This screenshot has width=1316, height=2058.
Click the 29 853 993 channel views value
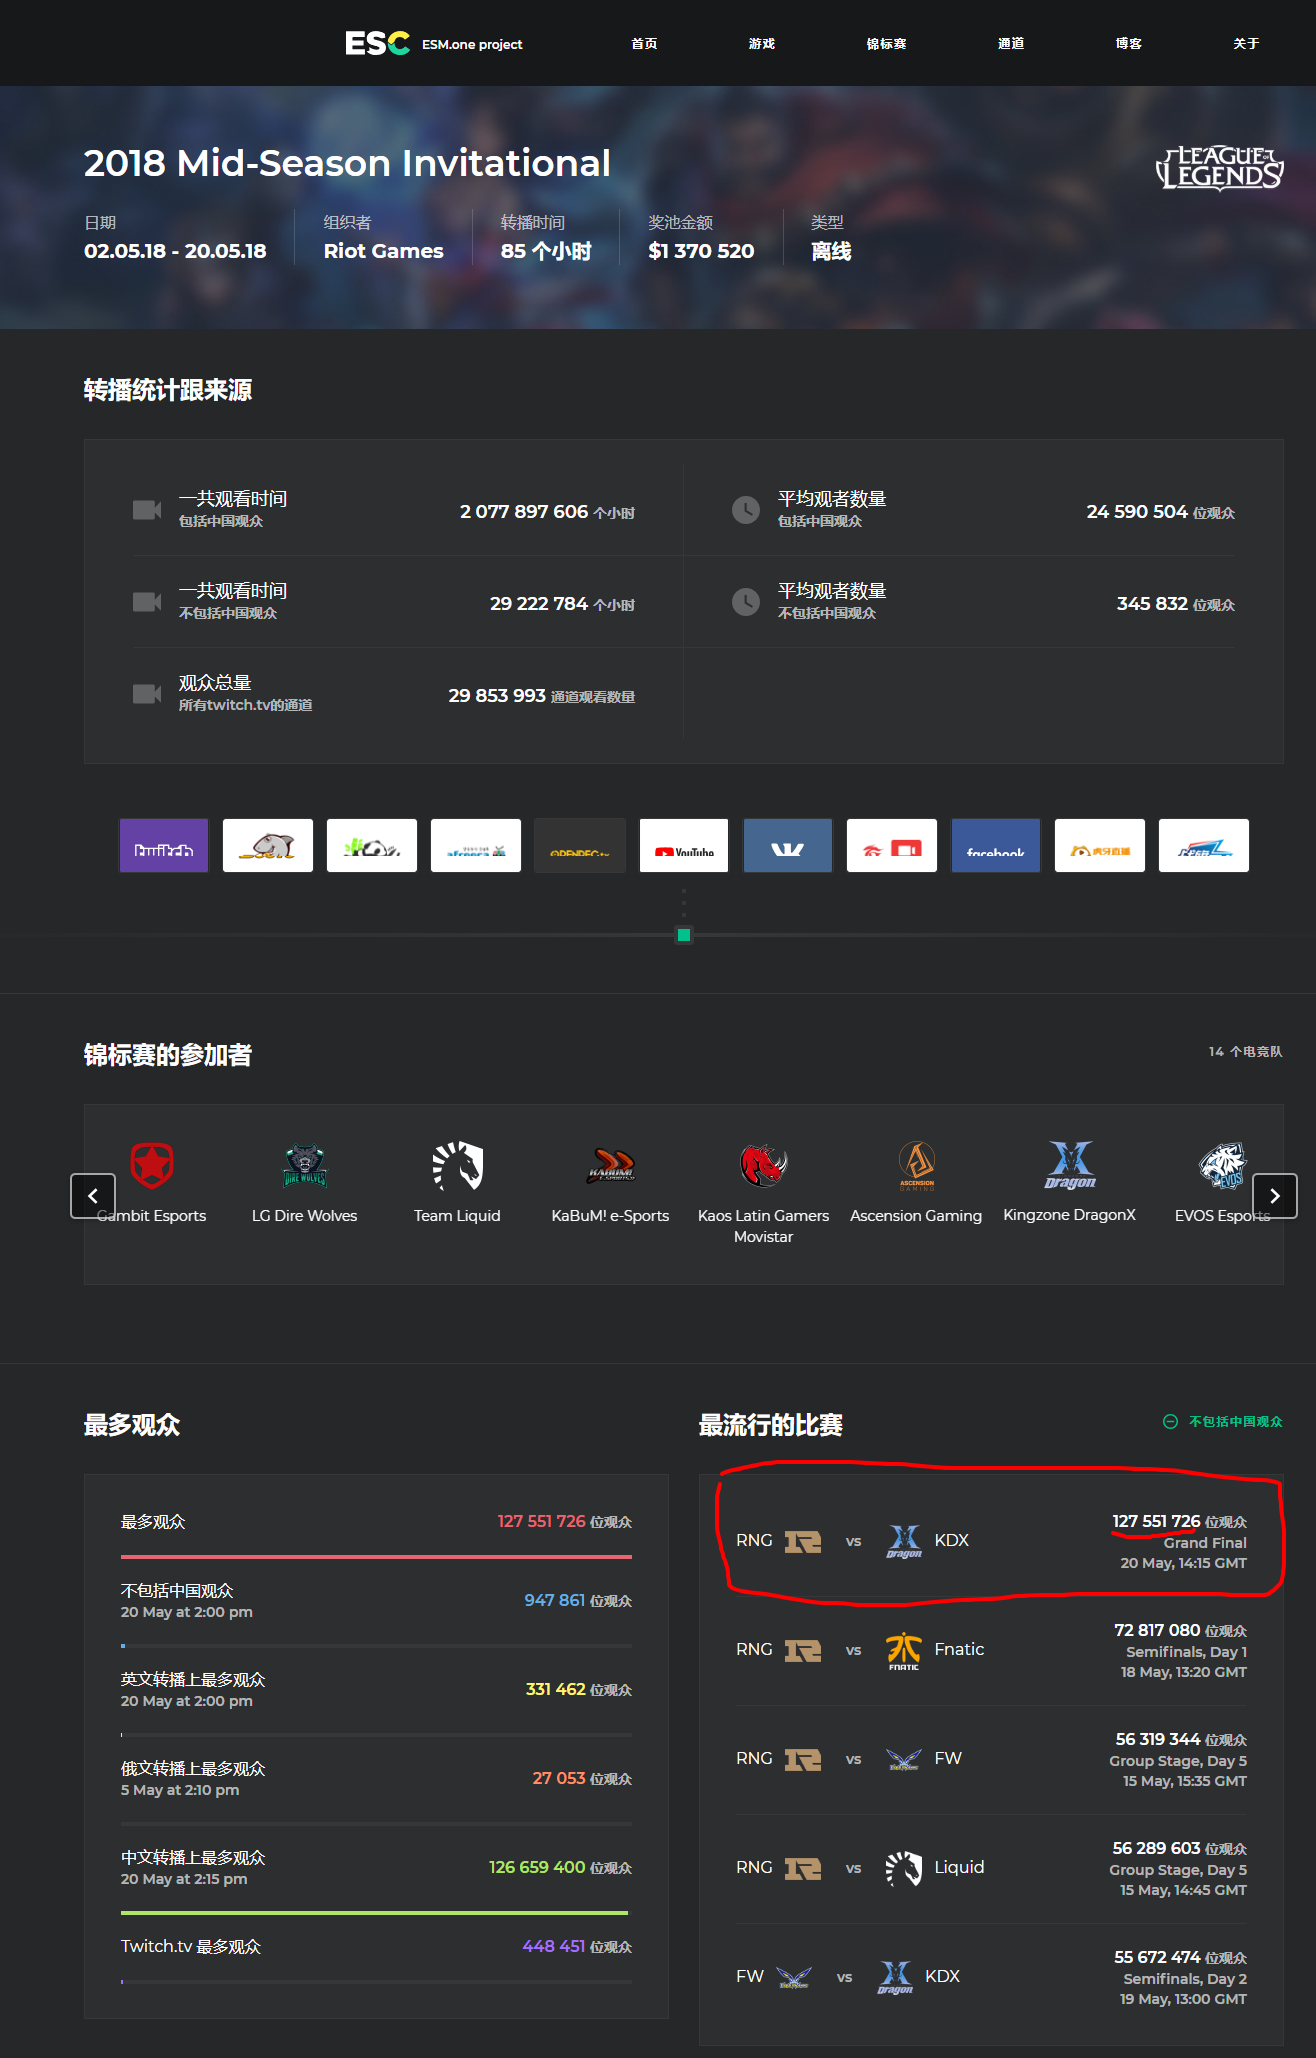coord(497,696)
